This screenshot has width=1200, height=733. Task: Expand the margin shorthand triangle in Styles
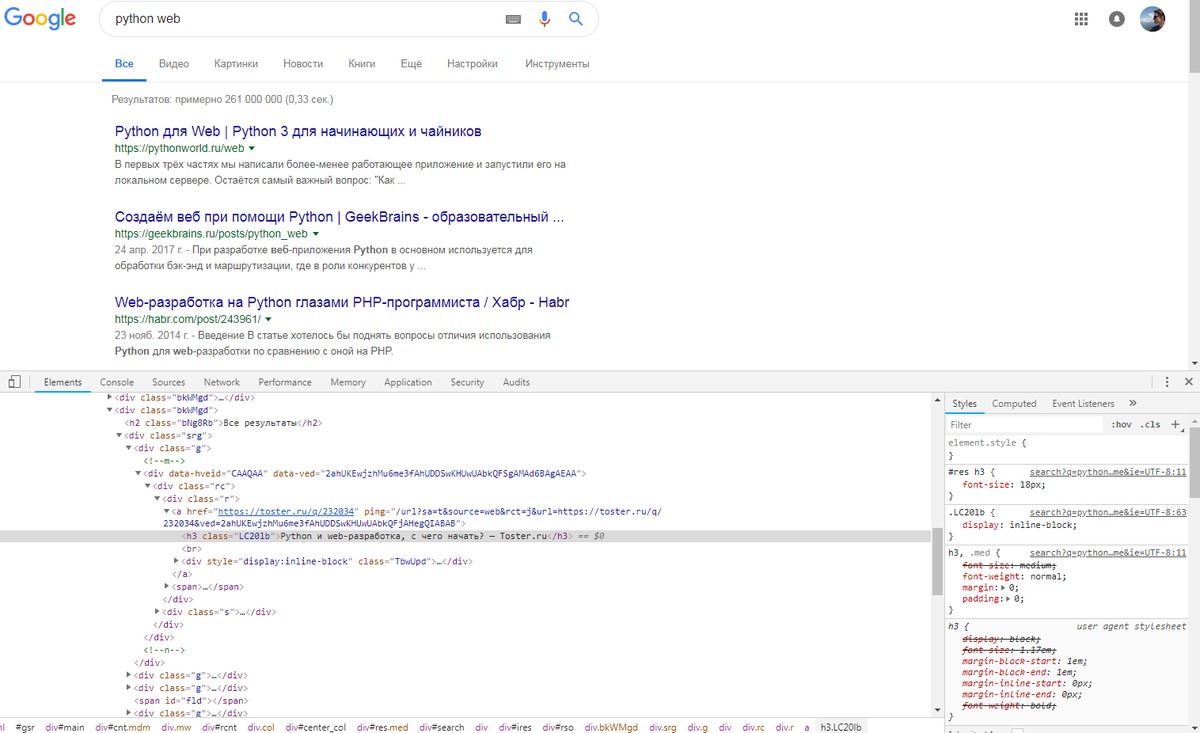click(x=1002, y=587)
